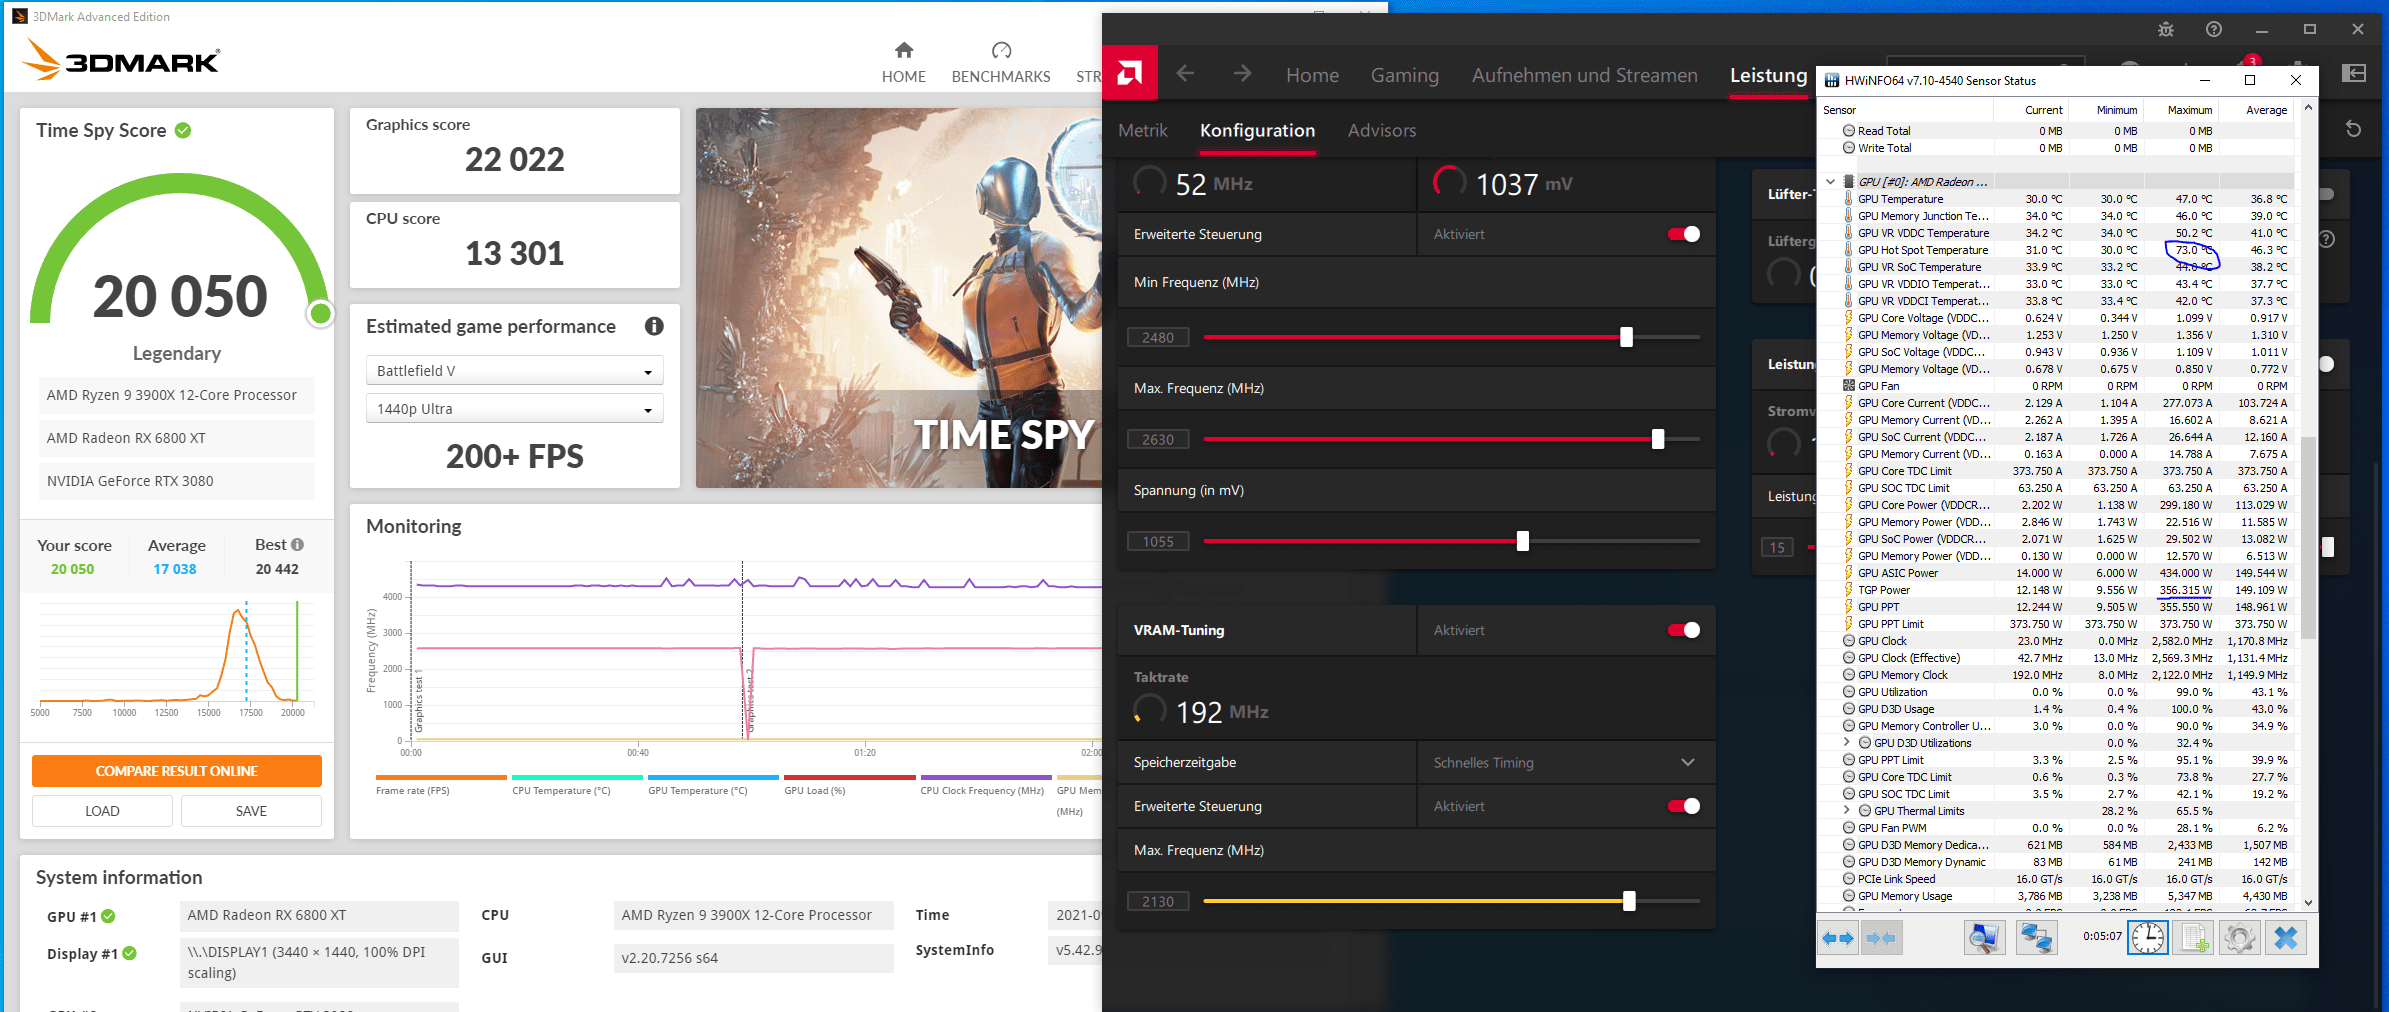2389x1012 pixels.
Task: Start HWiNFO logging with sheet-plus icon
Action: 2194,938
